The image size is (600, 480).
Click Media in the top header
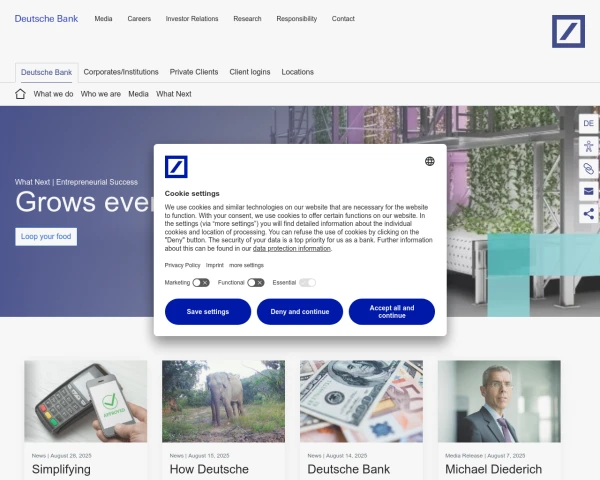(103, 19)
